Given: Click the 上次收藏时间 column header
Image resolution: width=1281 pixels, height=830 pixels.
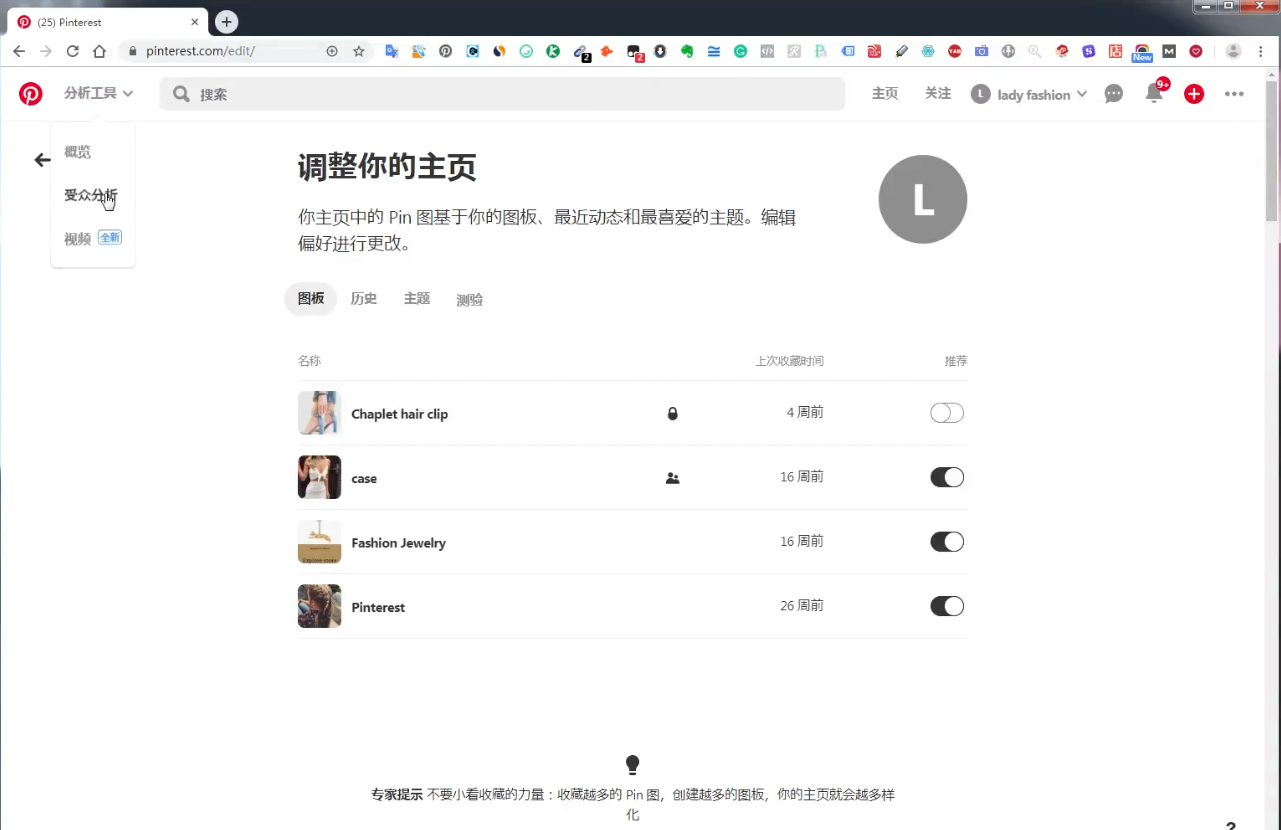Looking at the screenshot, I should [x=790, y=361].
